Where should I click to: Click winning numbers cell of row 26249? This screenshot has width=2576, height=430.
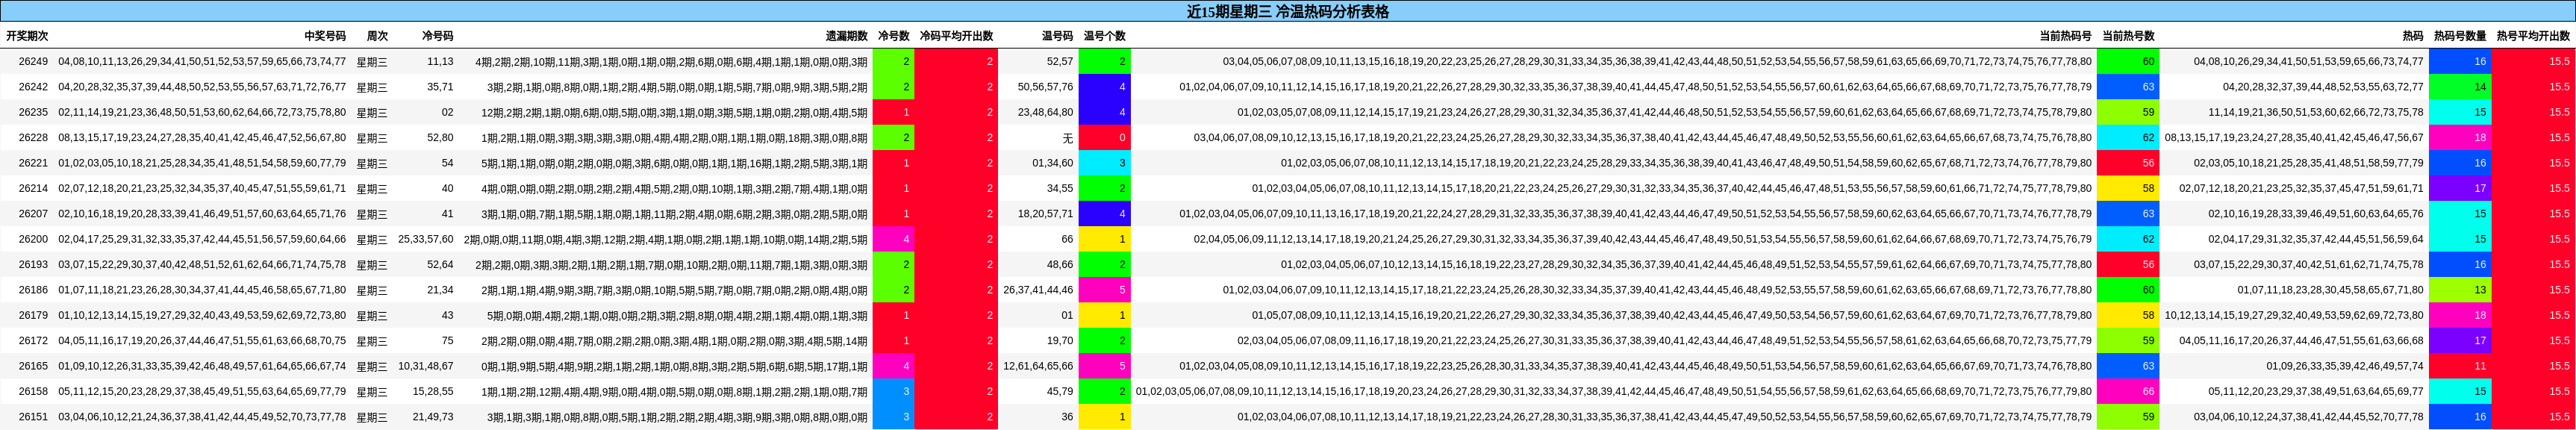click(202, 62)
